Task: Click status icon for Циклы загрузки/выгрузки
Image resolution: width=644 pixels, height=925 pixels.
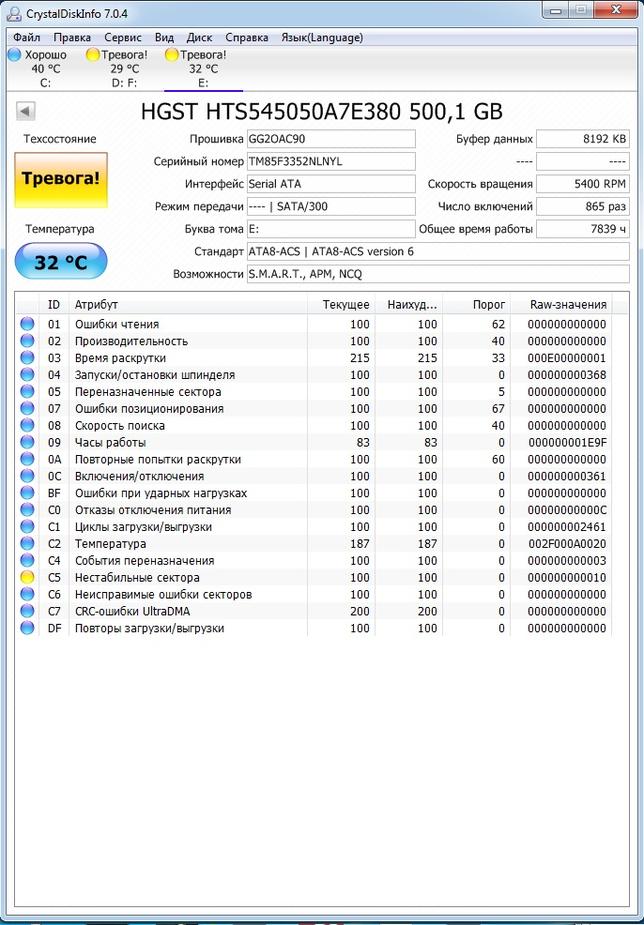Action: point(27,526)
